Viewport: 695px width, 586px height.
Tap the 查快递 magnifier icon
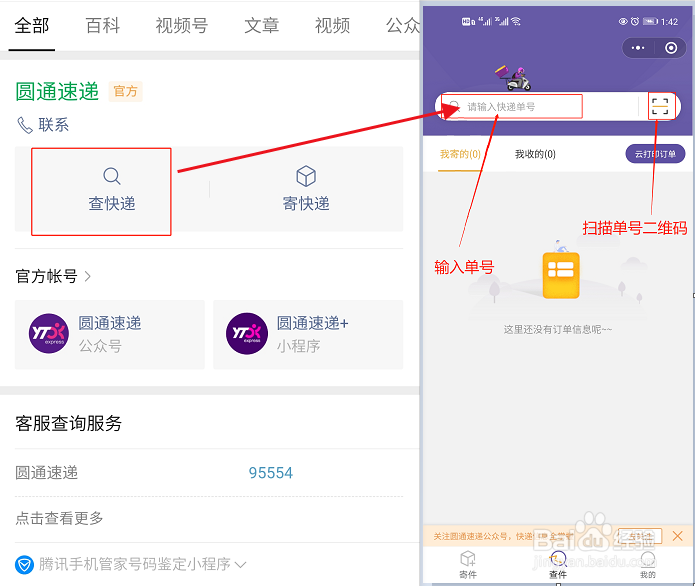[112, 176]
